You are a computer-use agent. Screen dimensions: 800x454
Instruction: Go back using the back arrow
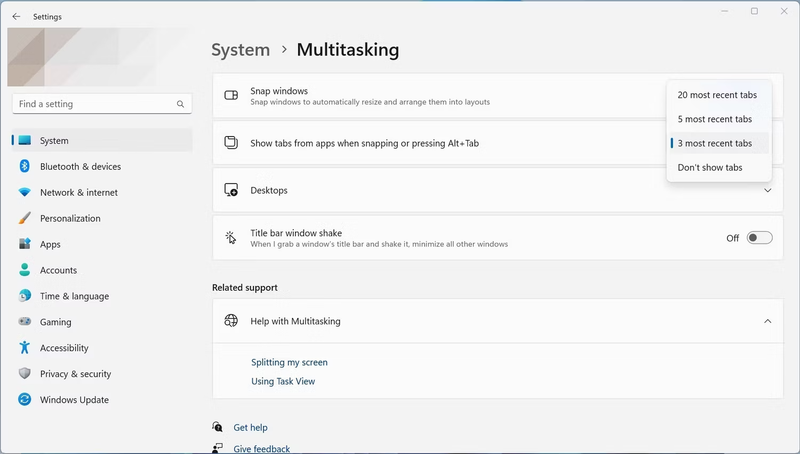(x=16, y=17)
